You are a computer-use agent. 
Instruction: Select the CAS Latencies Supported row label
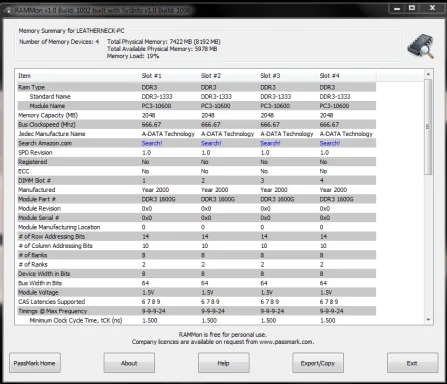(52, 302)
